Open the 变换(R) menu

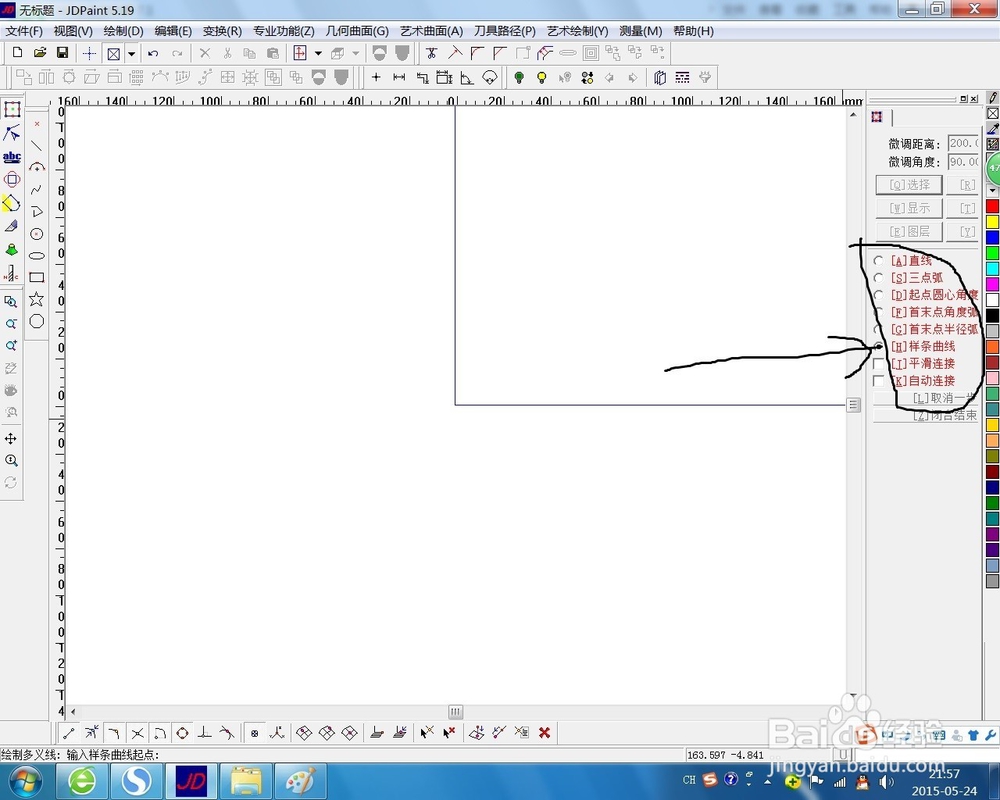pos(222,31)
